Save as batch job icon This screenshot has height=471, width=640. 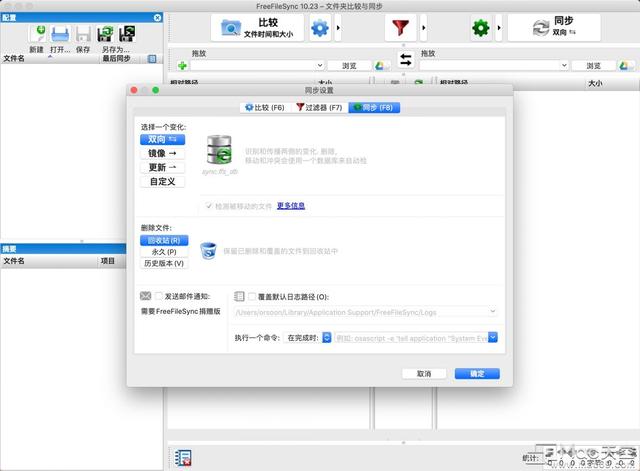(127, 34)
